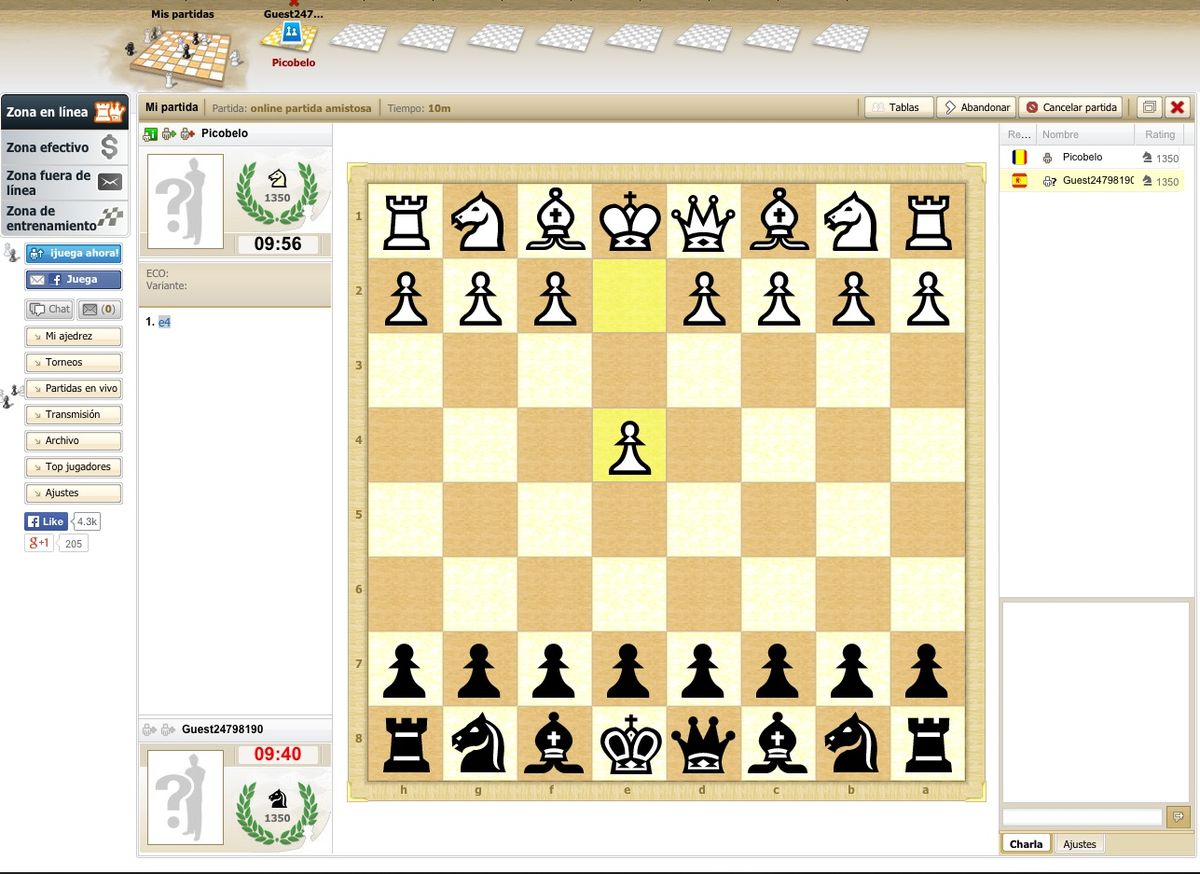Open the Ajustes tab at bottom right
This screenshot has width=1200, height=874.
point(1079,843)
